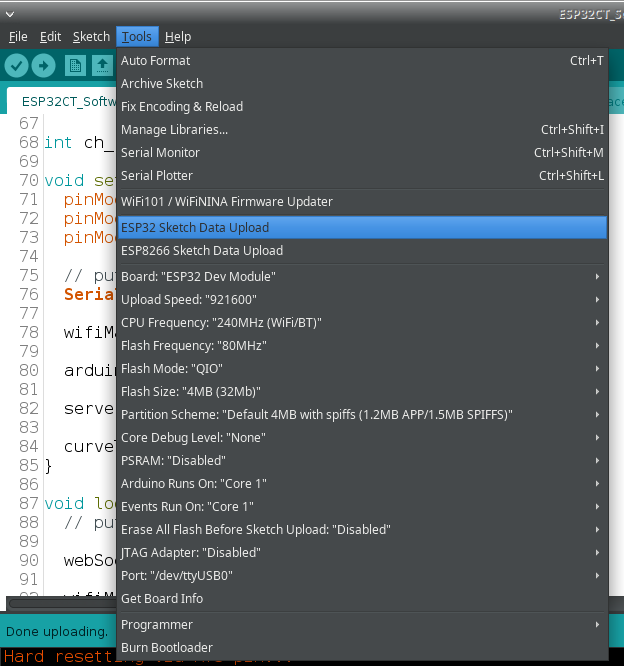The height and width of the screenshot is (666, 624).
Task: Click the Open sketch up-arrow icon
Action: click(102, 66)
